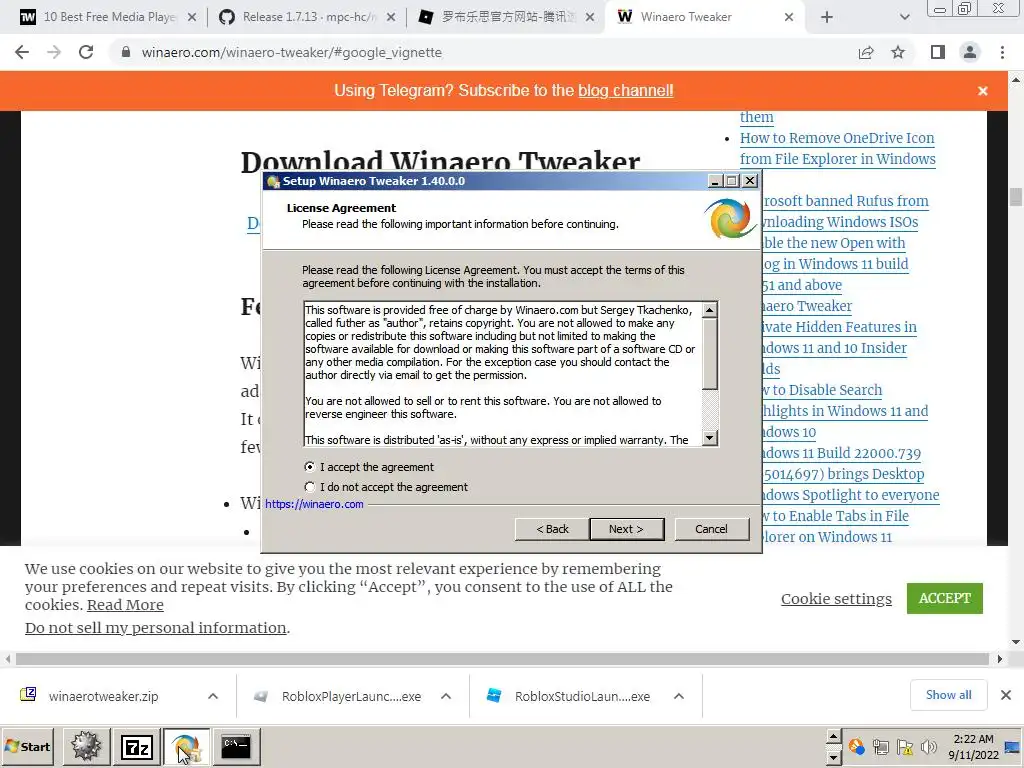Image resolution: width=1024 pixels, height=768 pixels.
Task: Open the 'blog channel' Telegram link
Action: 625,91
